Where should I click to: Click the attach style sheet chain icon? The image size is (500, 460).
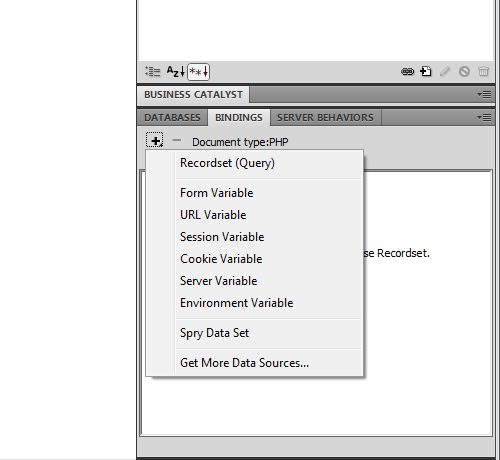coord(407,72)
